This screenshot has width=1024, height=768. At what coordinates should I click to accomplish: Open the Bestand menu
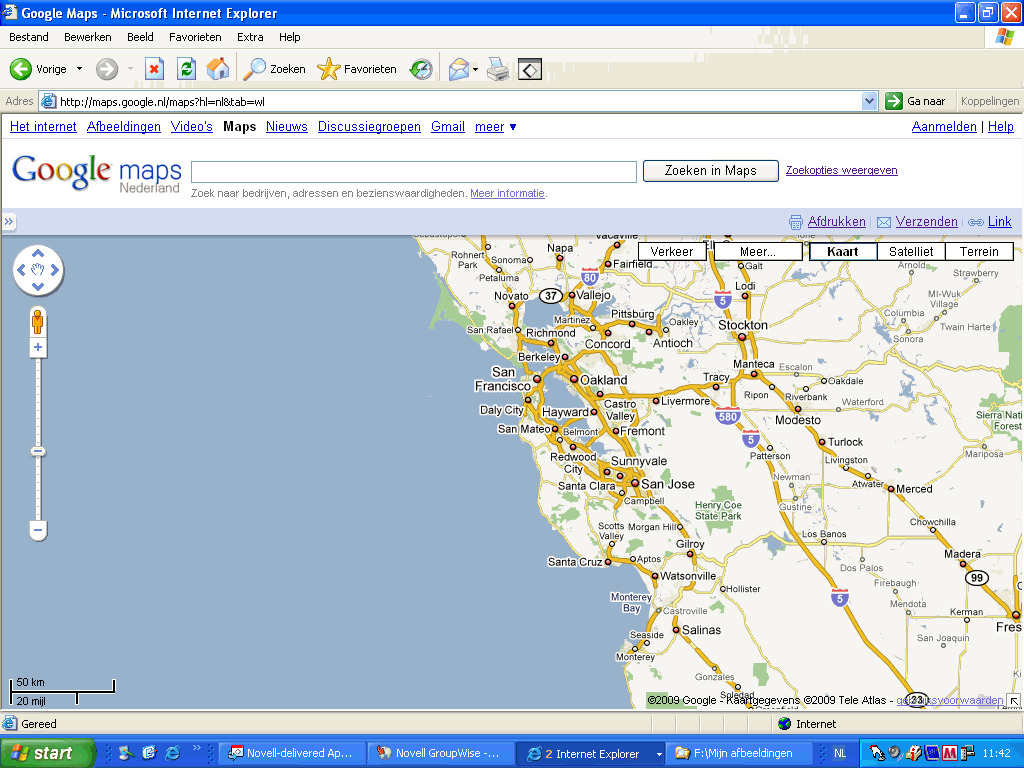tap(29, 37)
